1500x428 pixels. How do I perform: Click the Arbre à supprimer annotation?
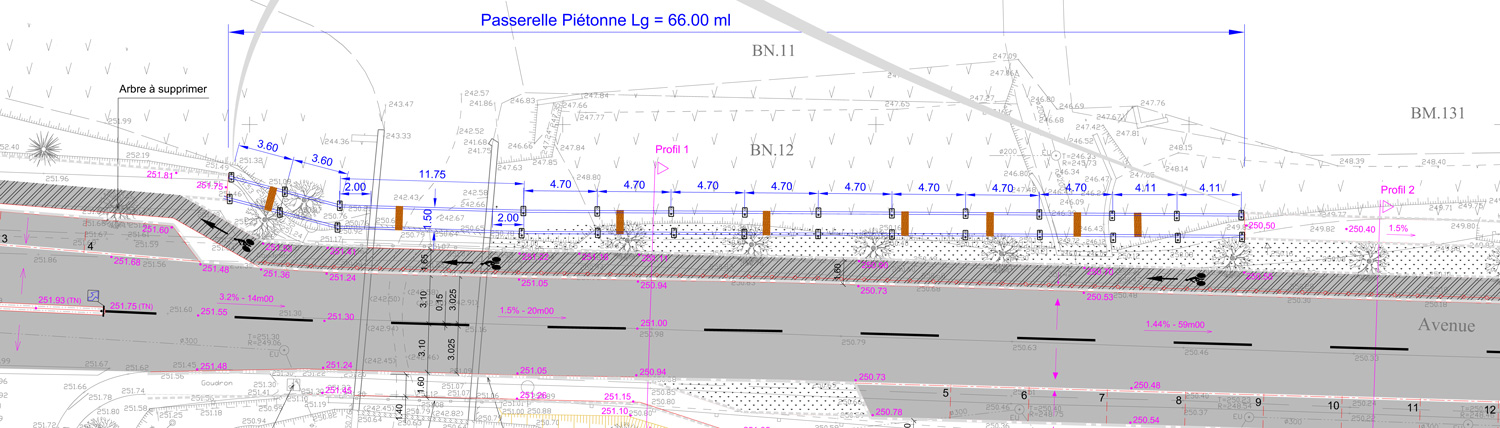(162, 90)
